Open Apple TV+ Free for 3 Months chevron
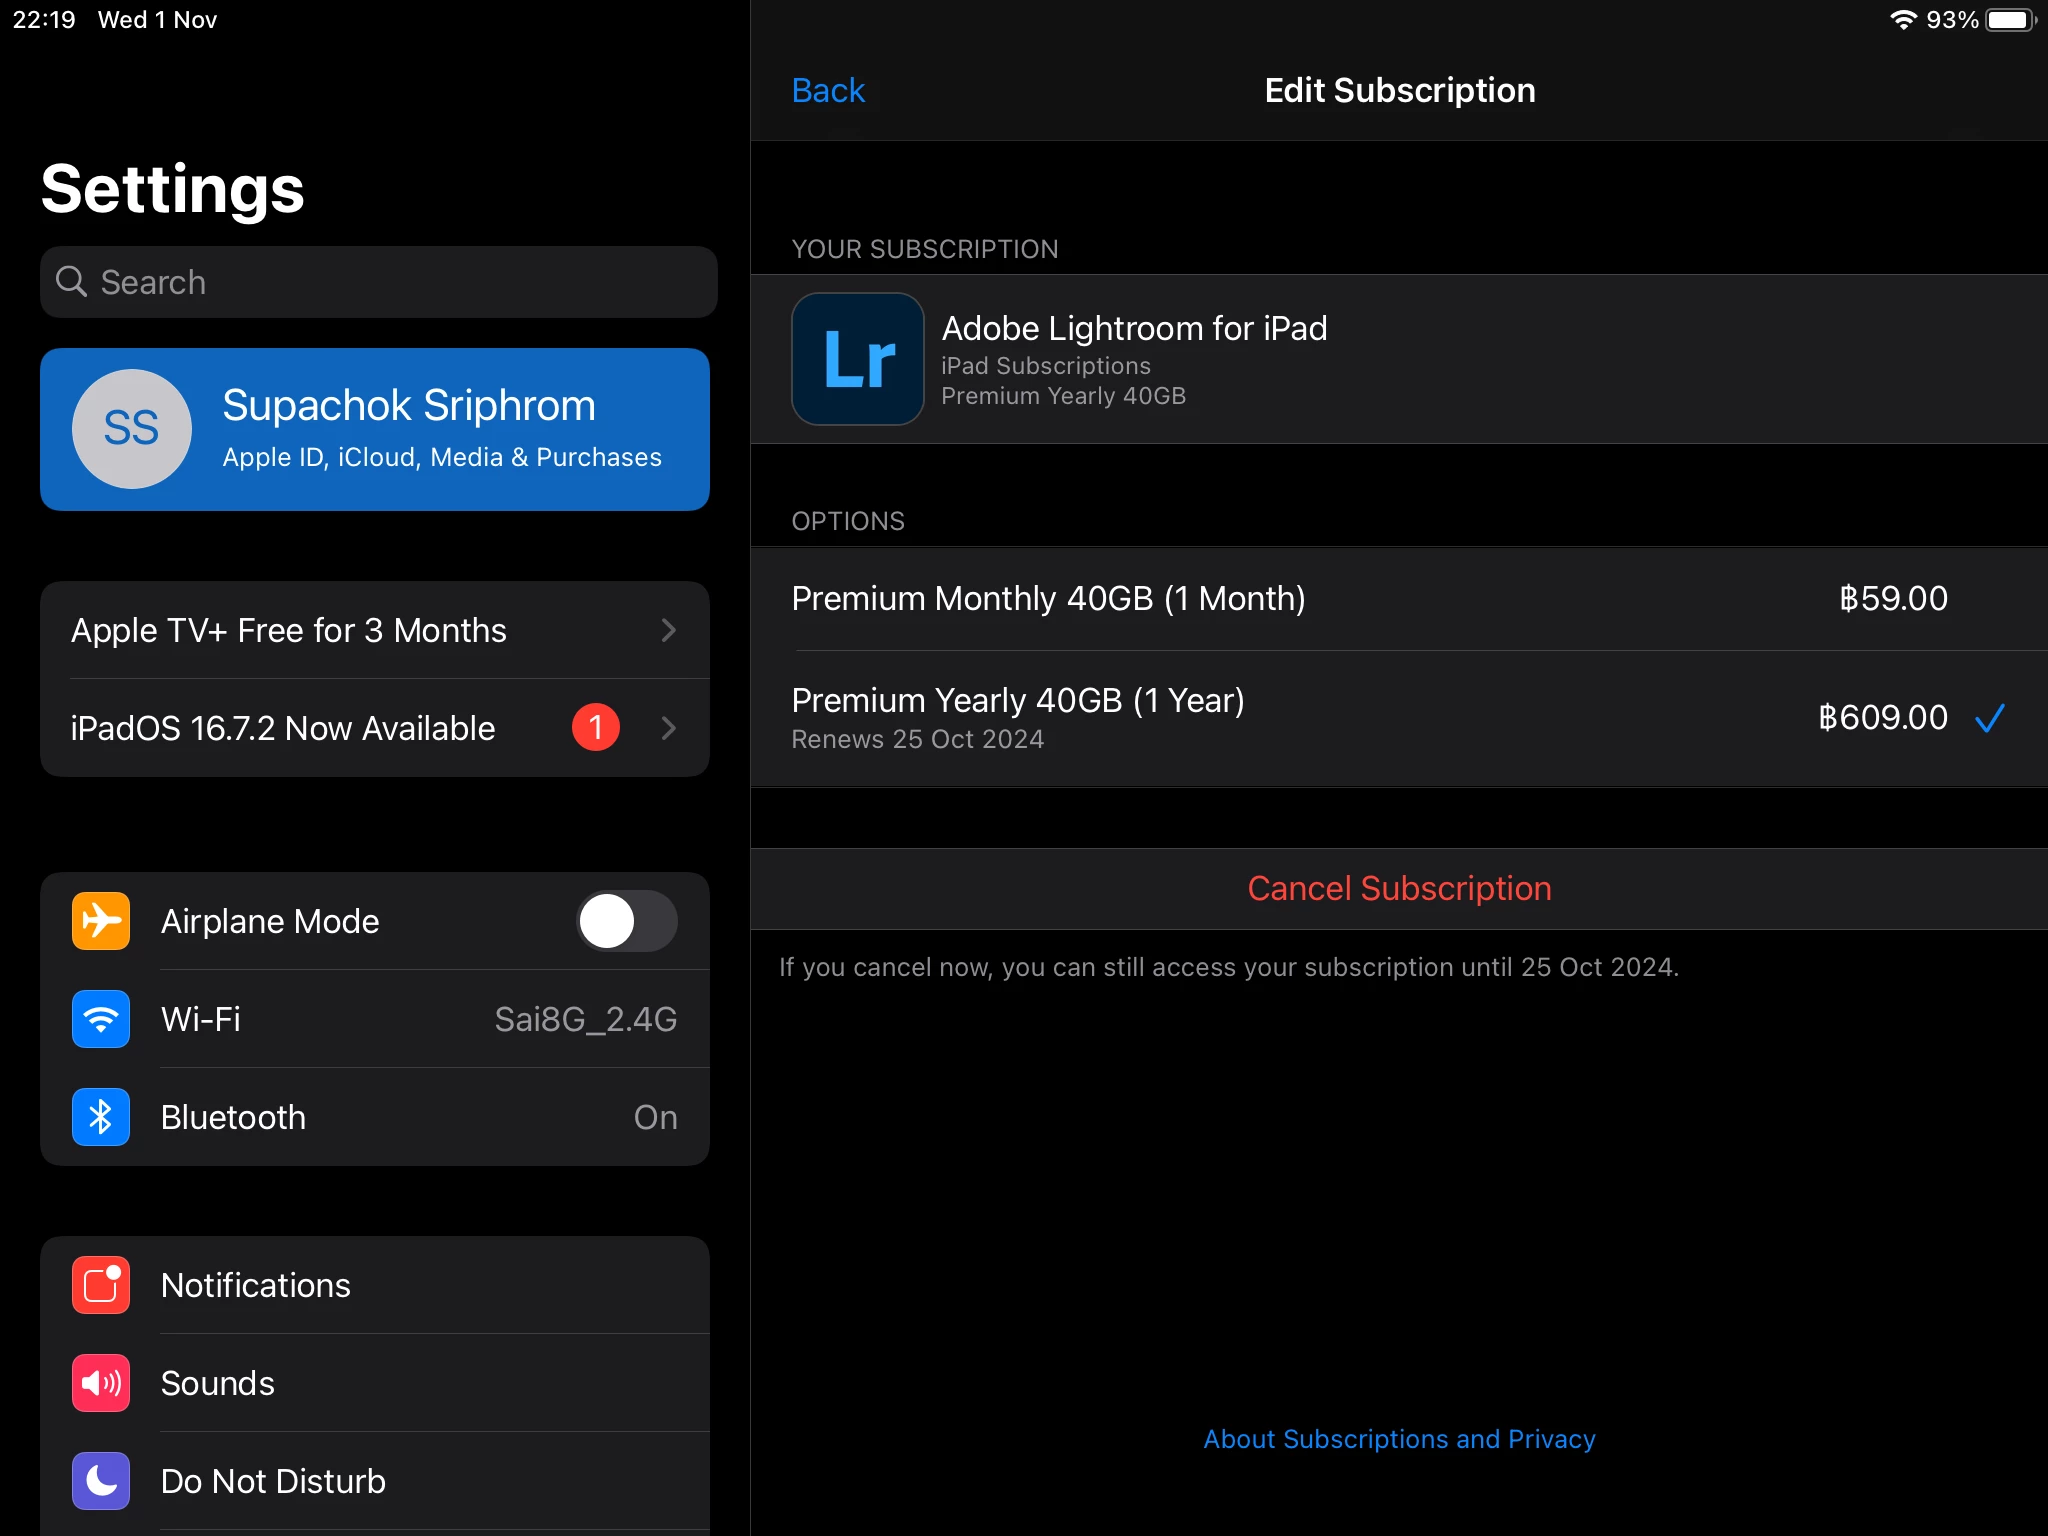Image resolution: width=2048 pixels, height=1536 pixels. point(668,630)
